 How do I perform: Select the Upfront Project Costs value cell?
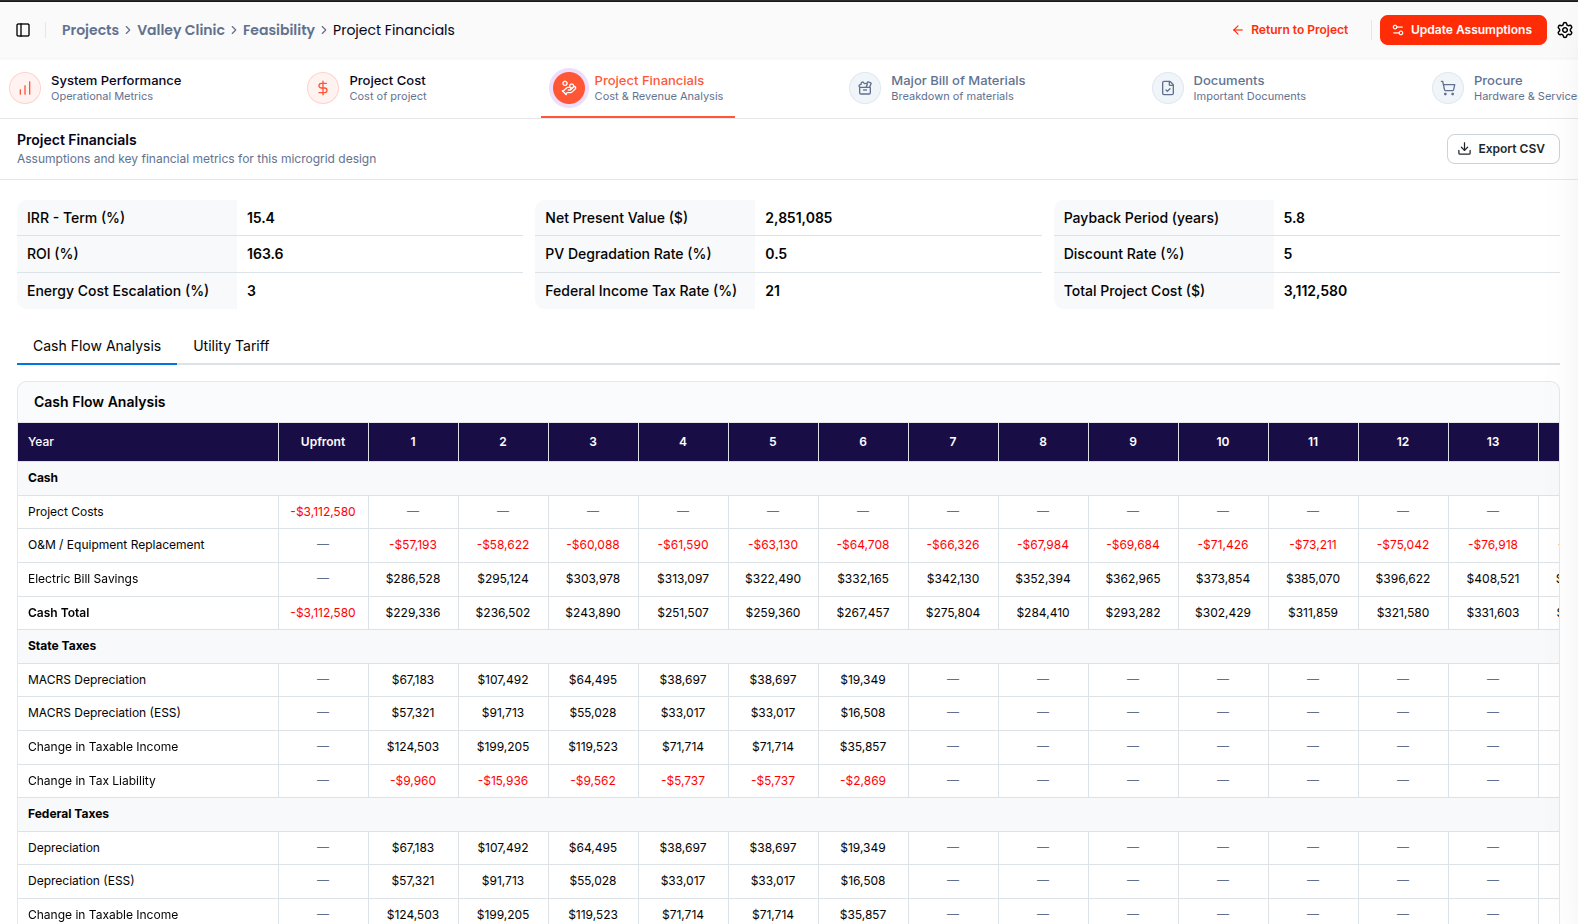[x=323, y=512]
